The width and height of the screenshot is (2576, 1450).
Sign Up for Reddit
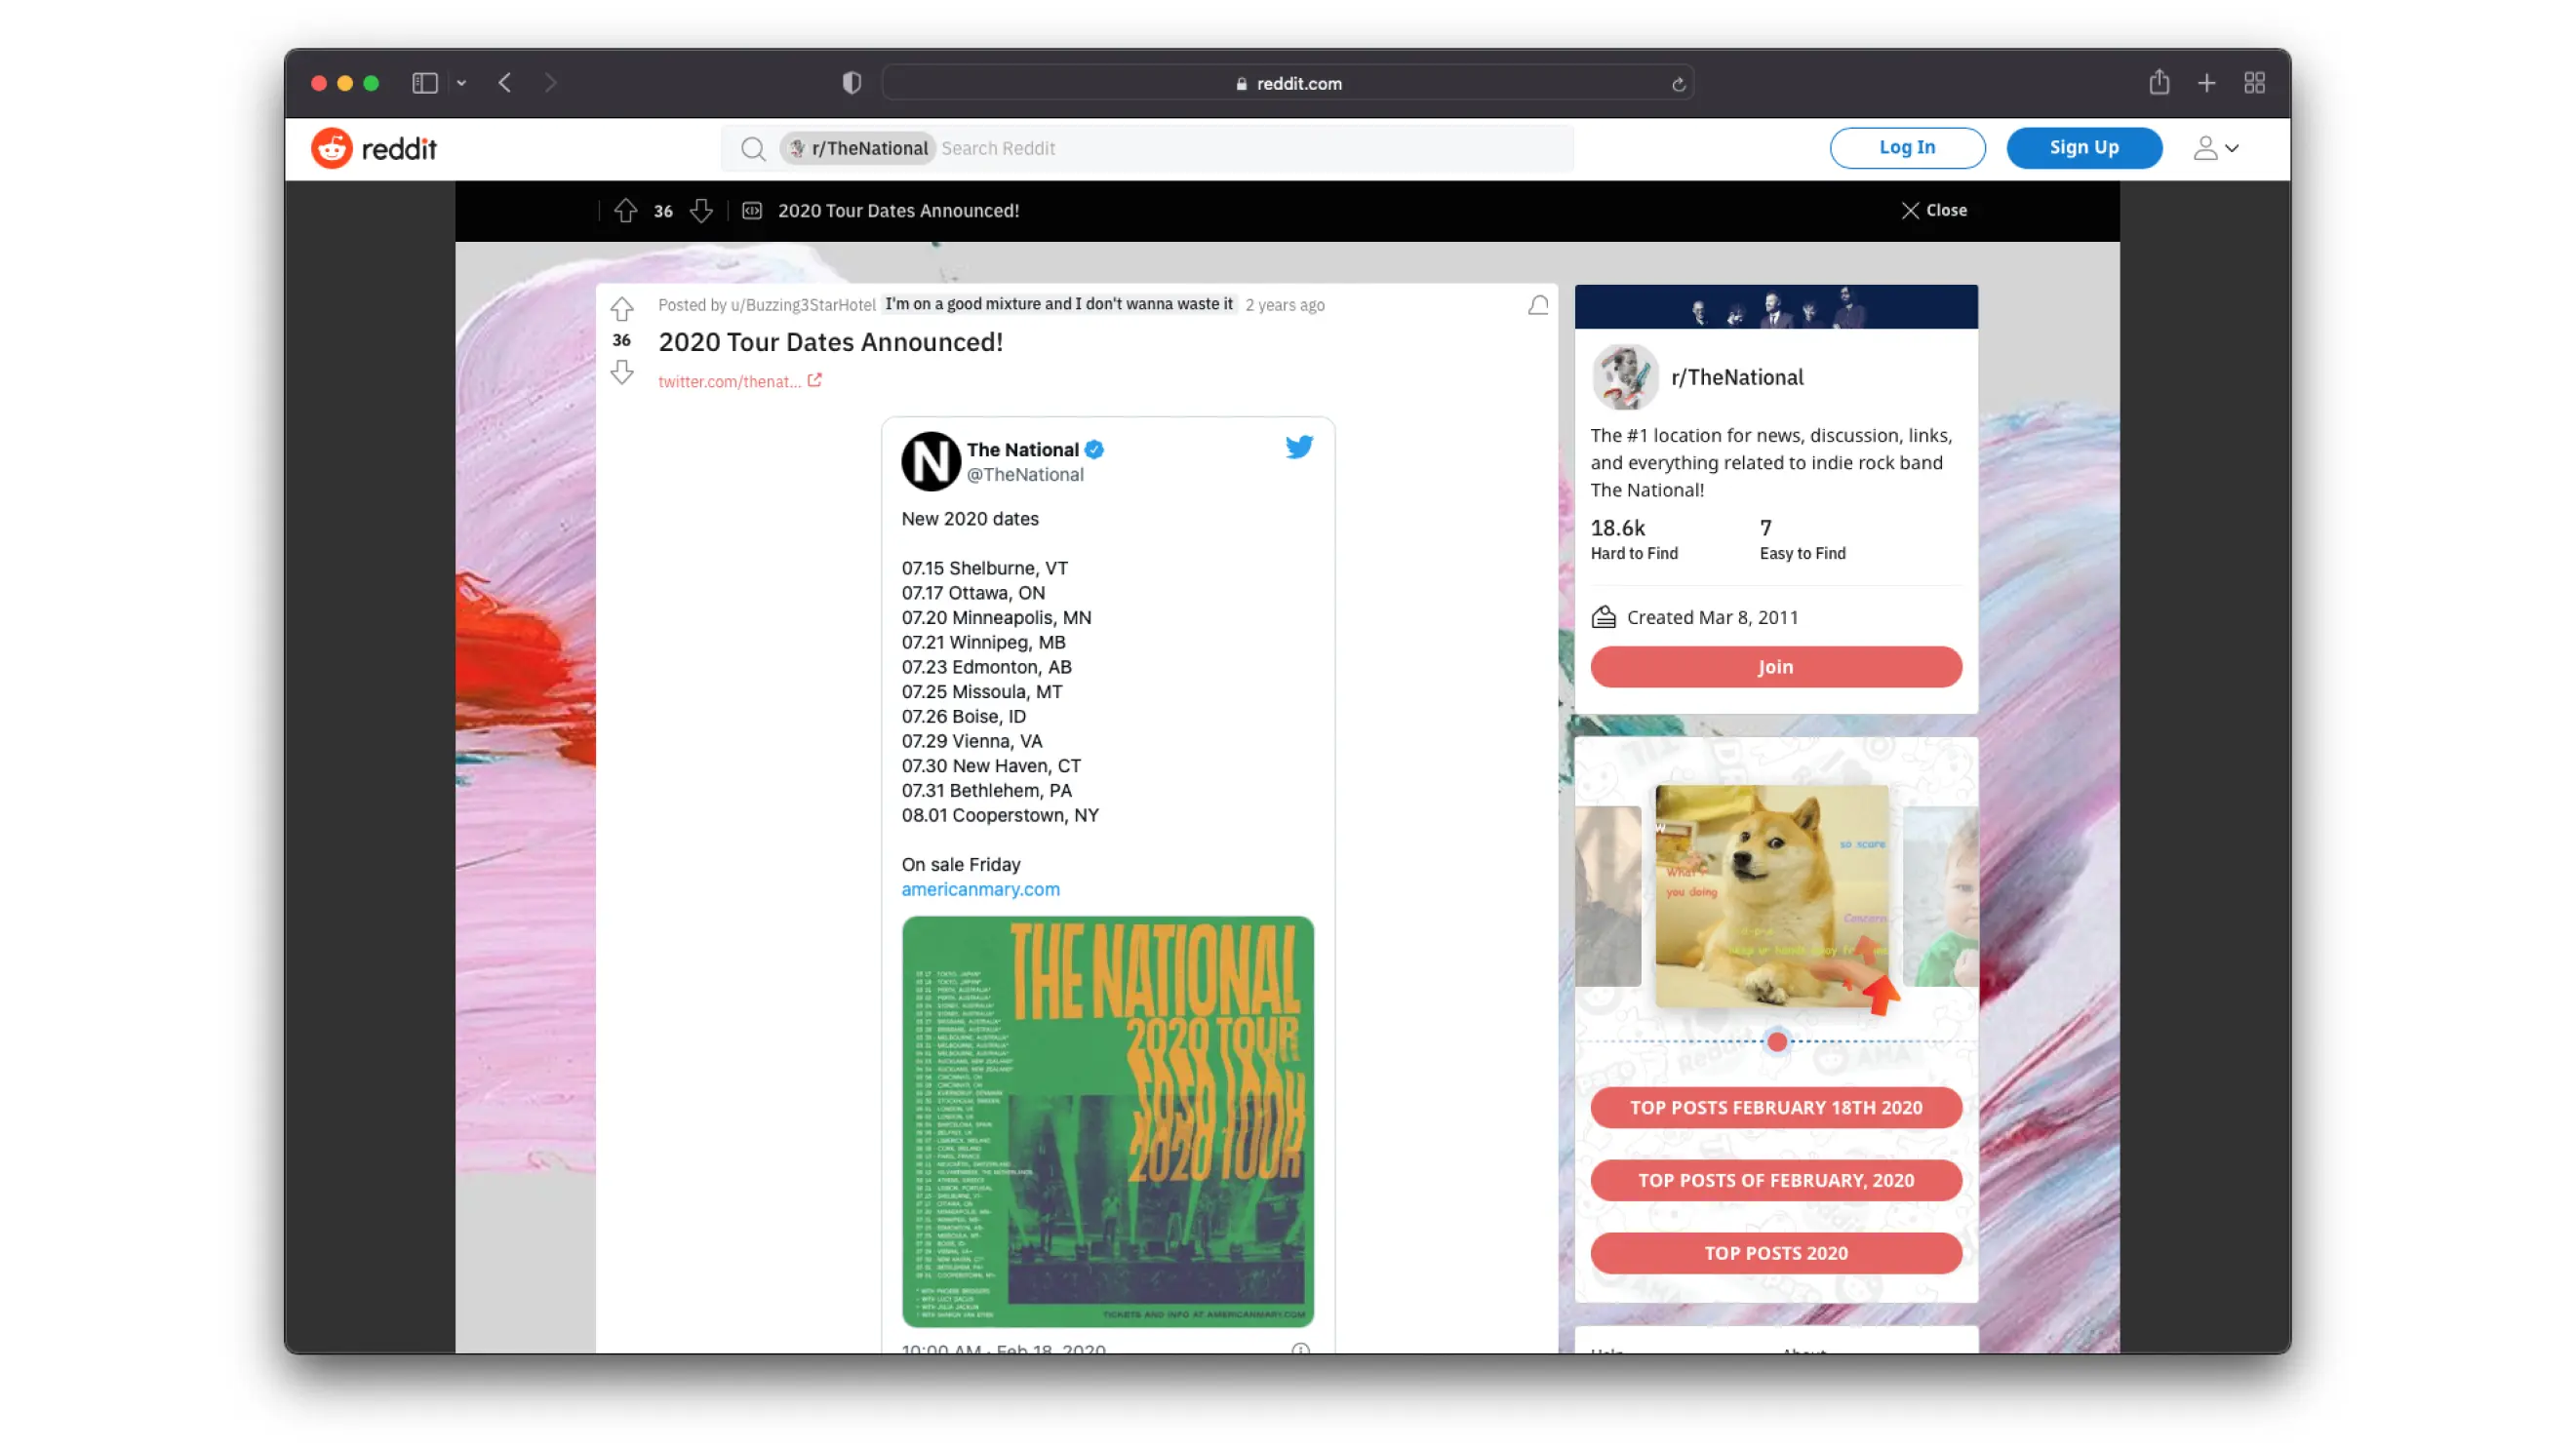pos(2084,147)
